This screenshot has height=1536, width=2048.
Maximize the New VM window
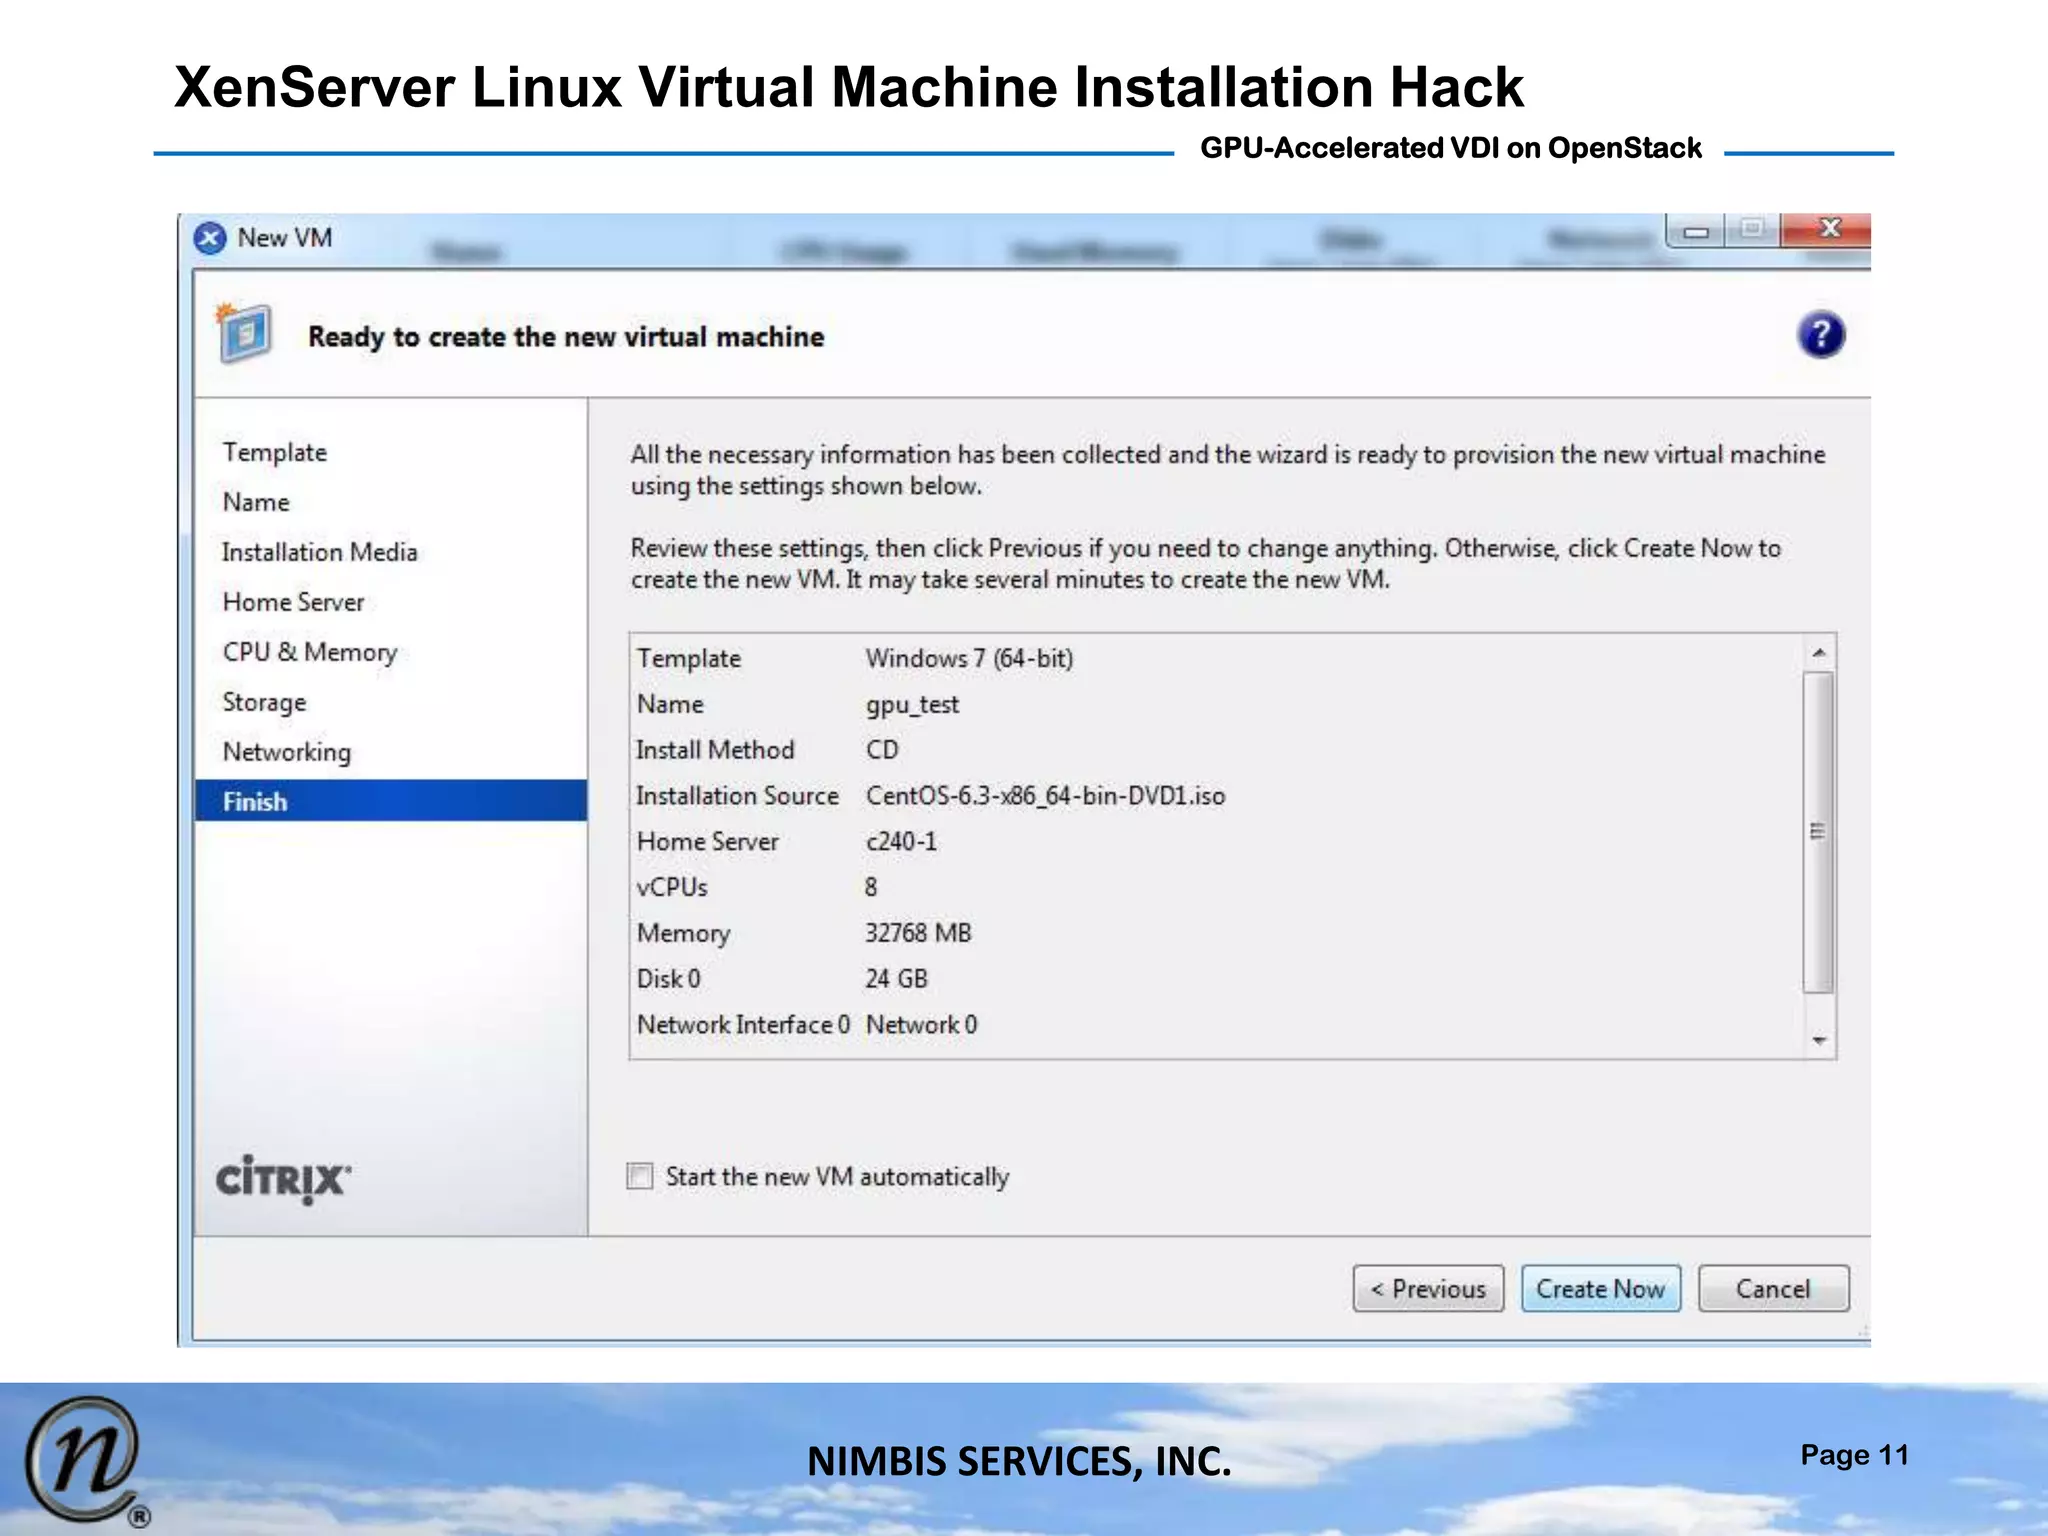click(1751, 229)
